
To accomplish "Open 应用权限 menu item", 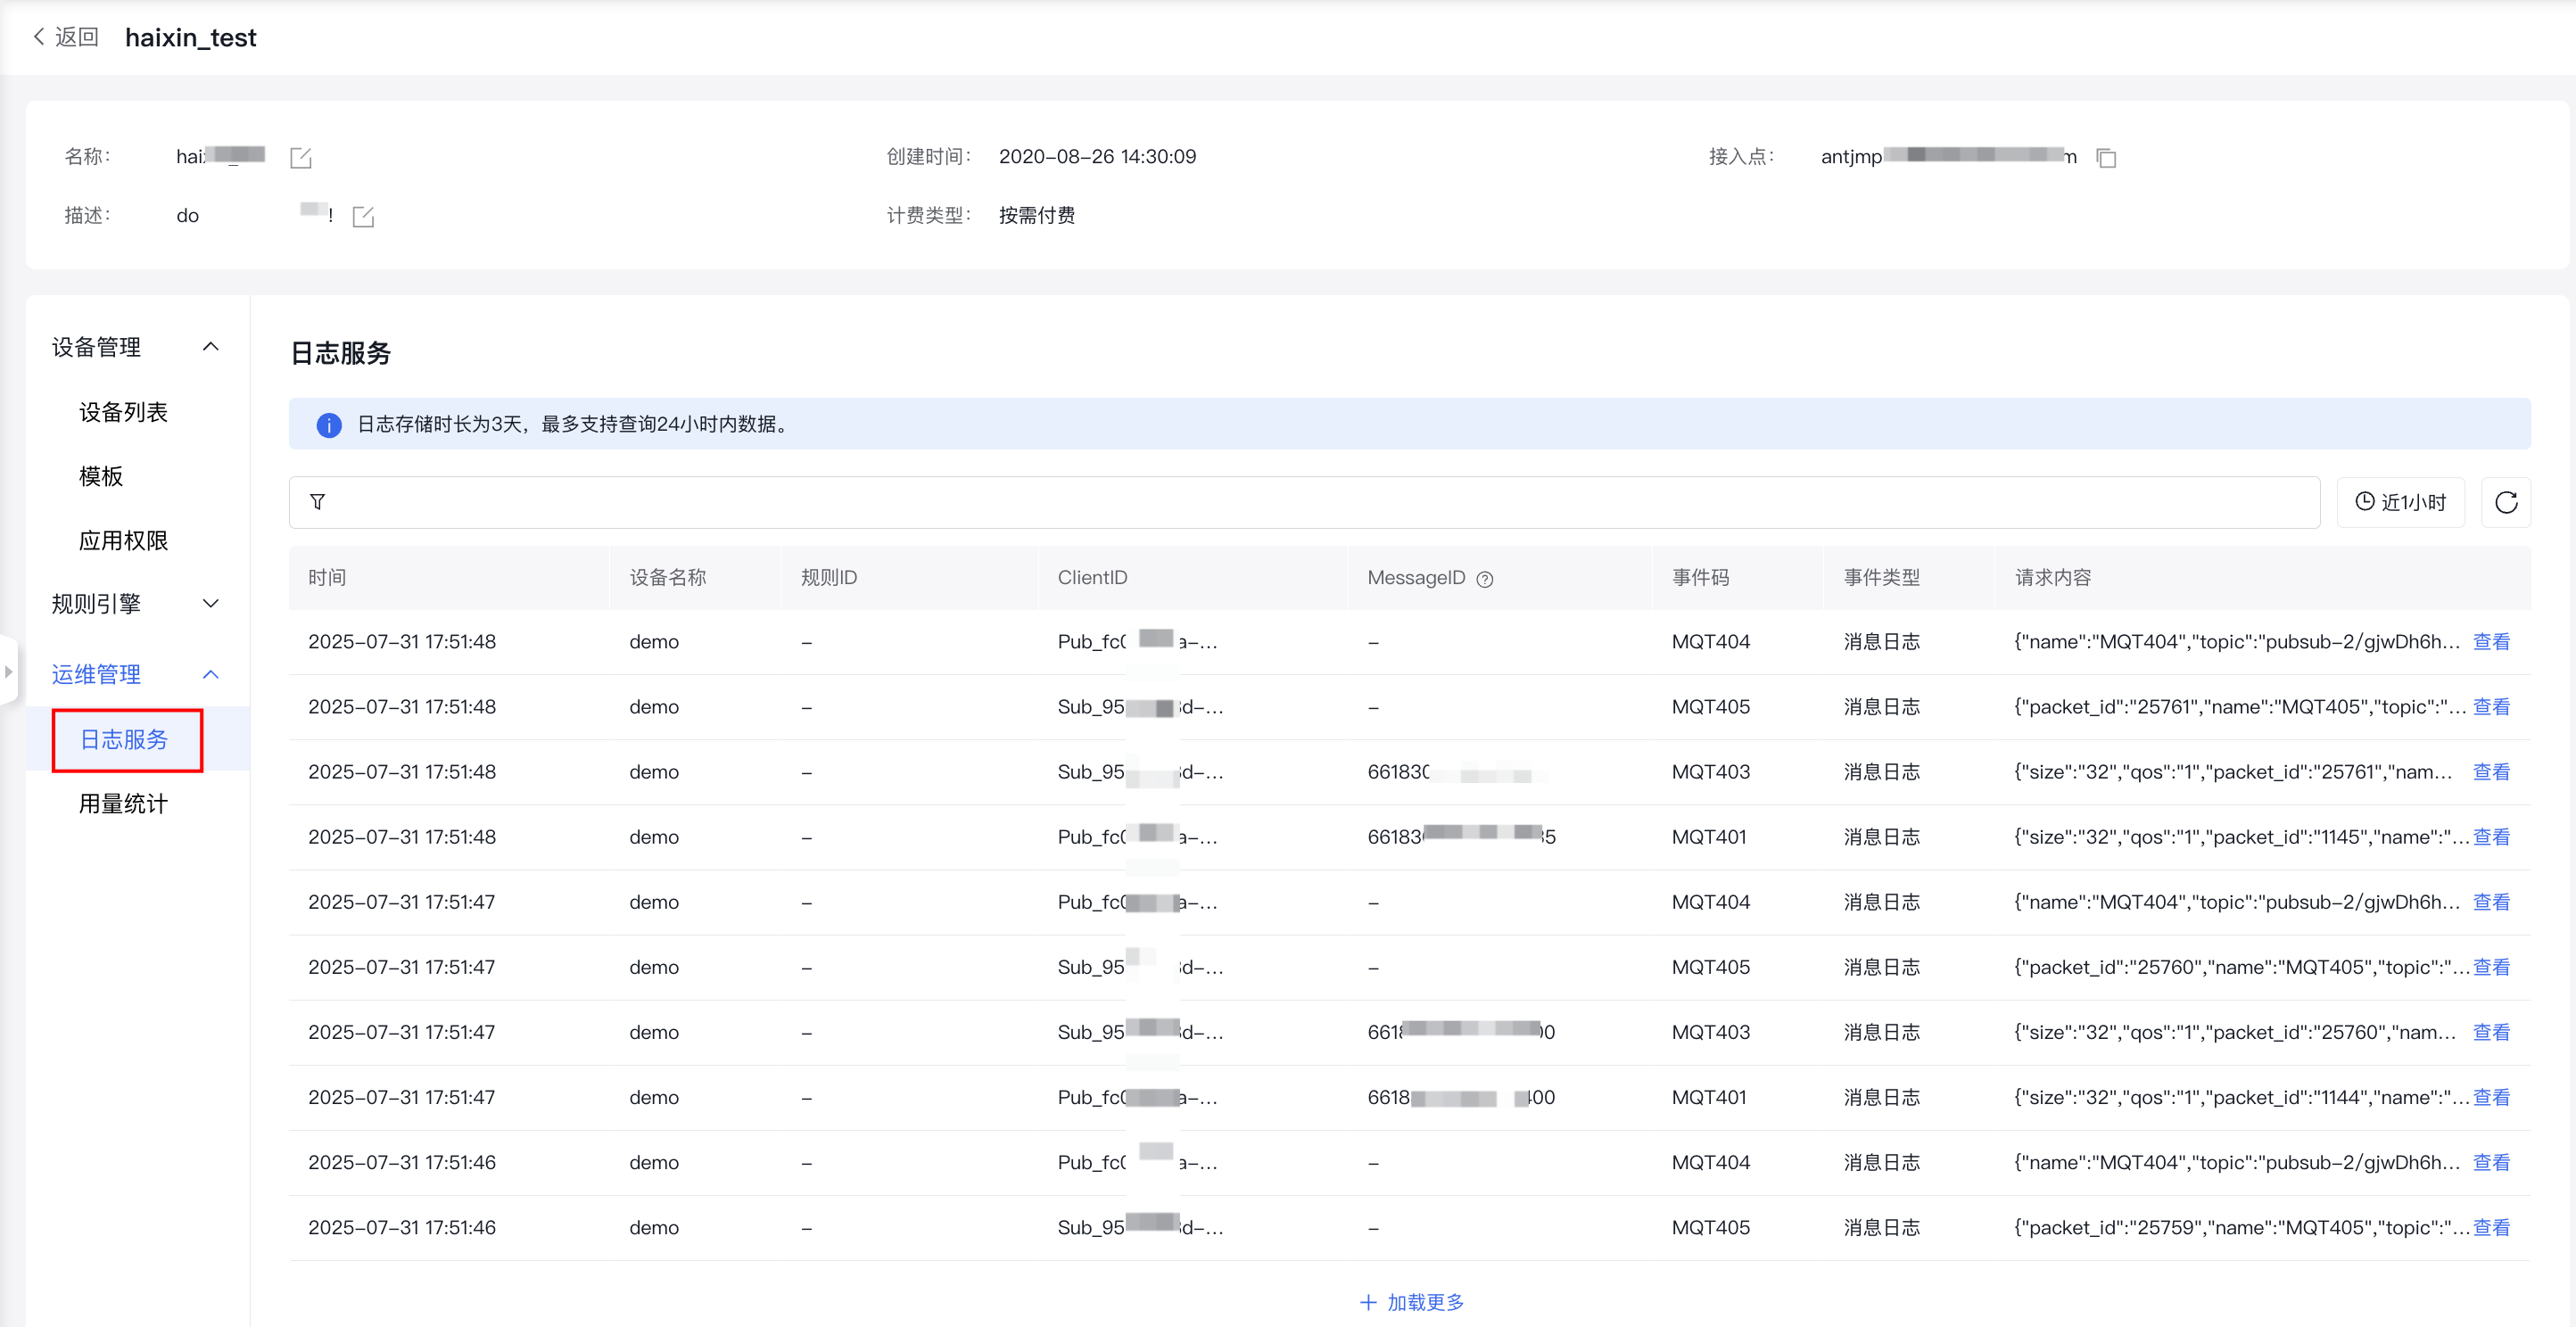I will coord(123,541).
